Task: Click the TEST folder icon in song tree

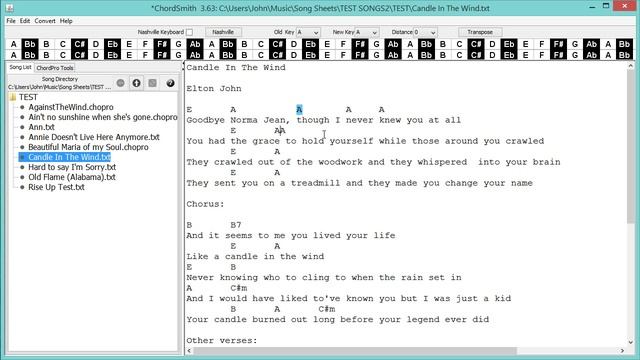Action: point(13,97)
